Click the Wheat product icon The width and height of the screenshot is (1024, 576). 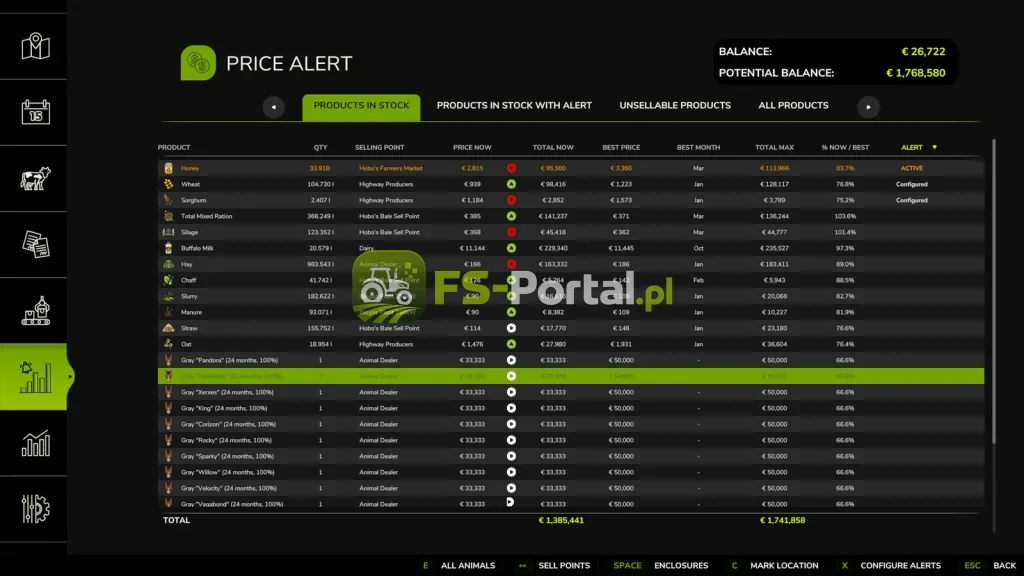coord(168,184)
